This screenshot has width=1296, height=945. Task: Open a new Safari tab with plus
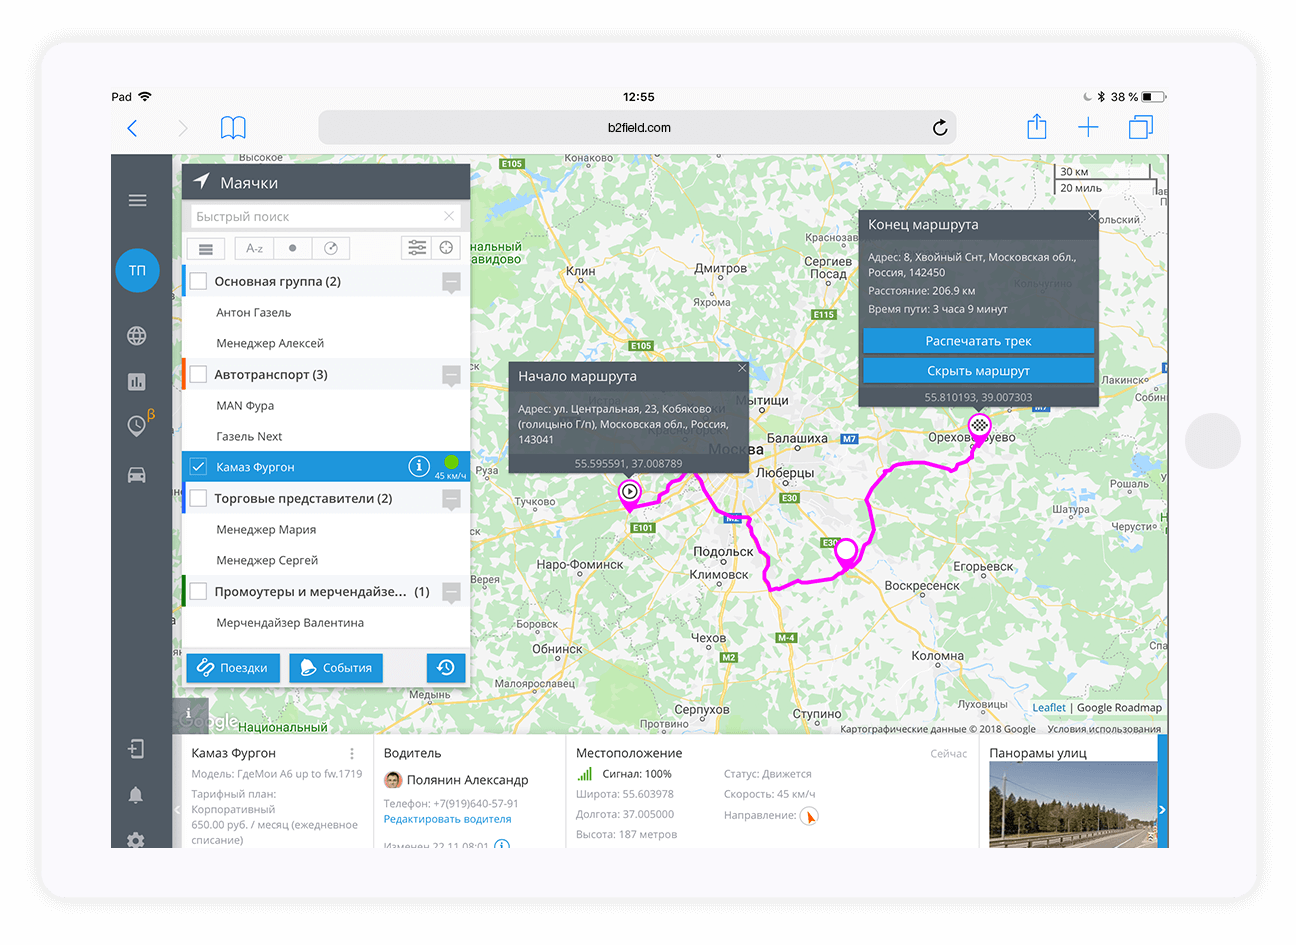click(x=1088, y=127)
